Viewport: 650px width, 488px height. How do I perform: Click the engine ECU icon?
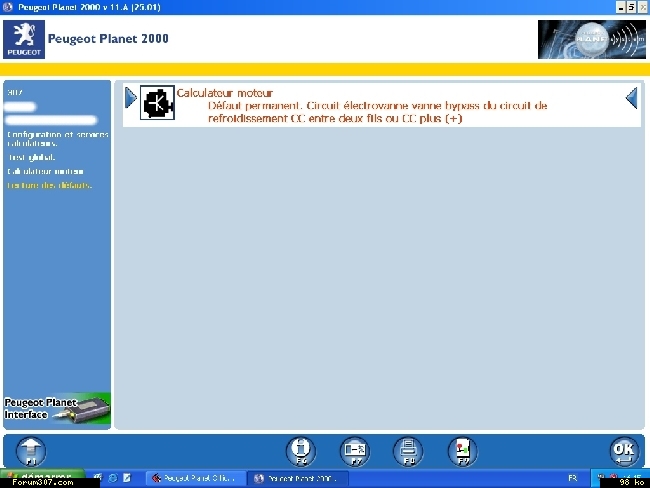click(x=157, y=104)
